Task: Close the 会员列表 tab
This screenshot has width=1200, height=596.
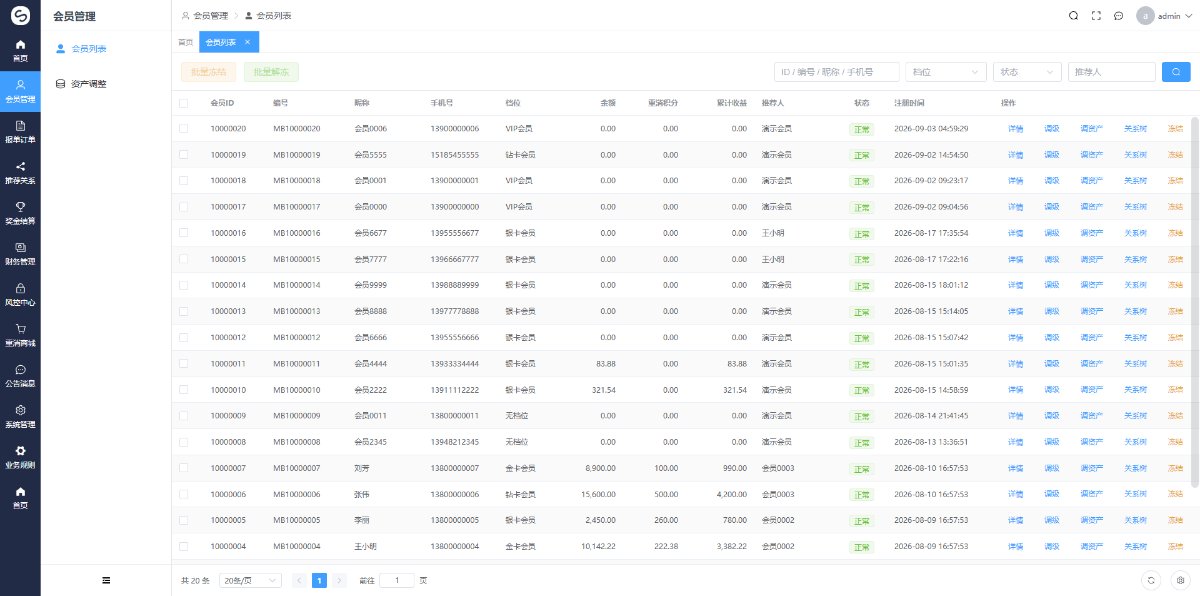Action: 247,42
